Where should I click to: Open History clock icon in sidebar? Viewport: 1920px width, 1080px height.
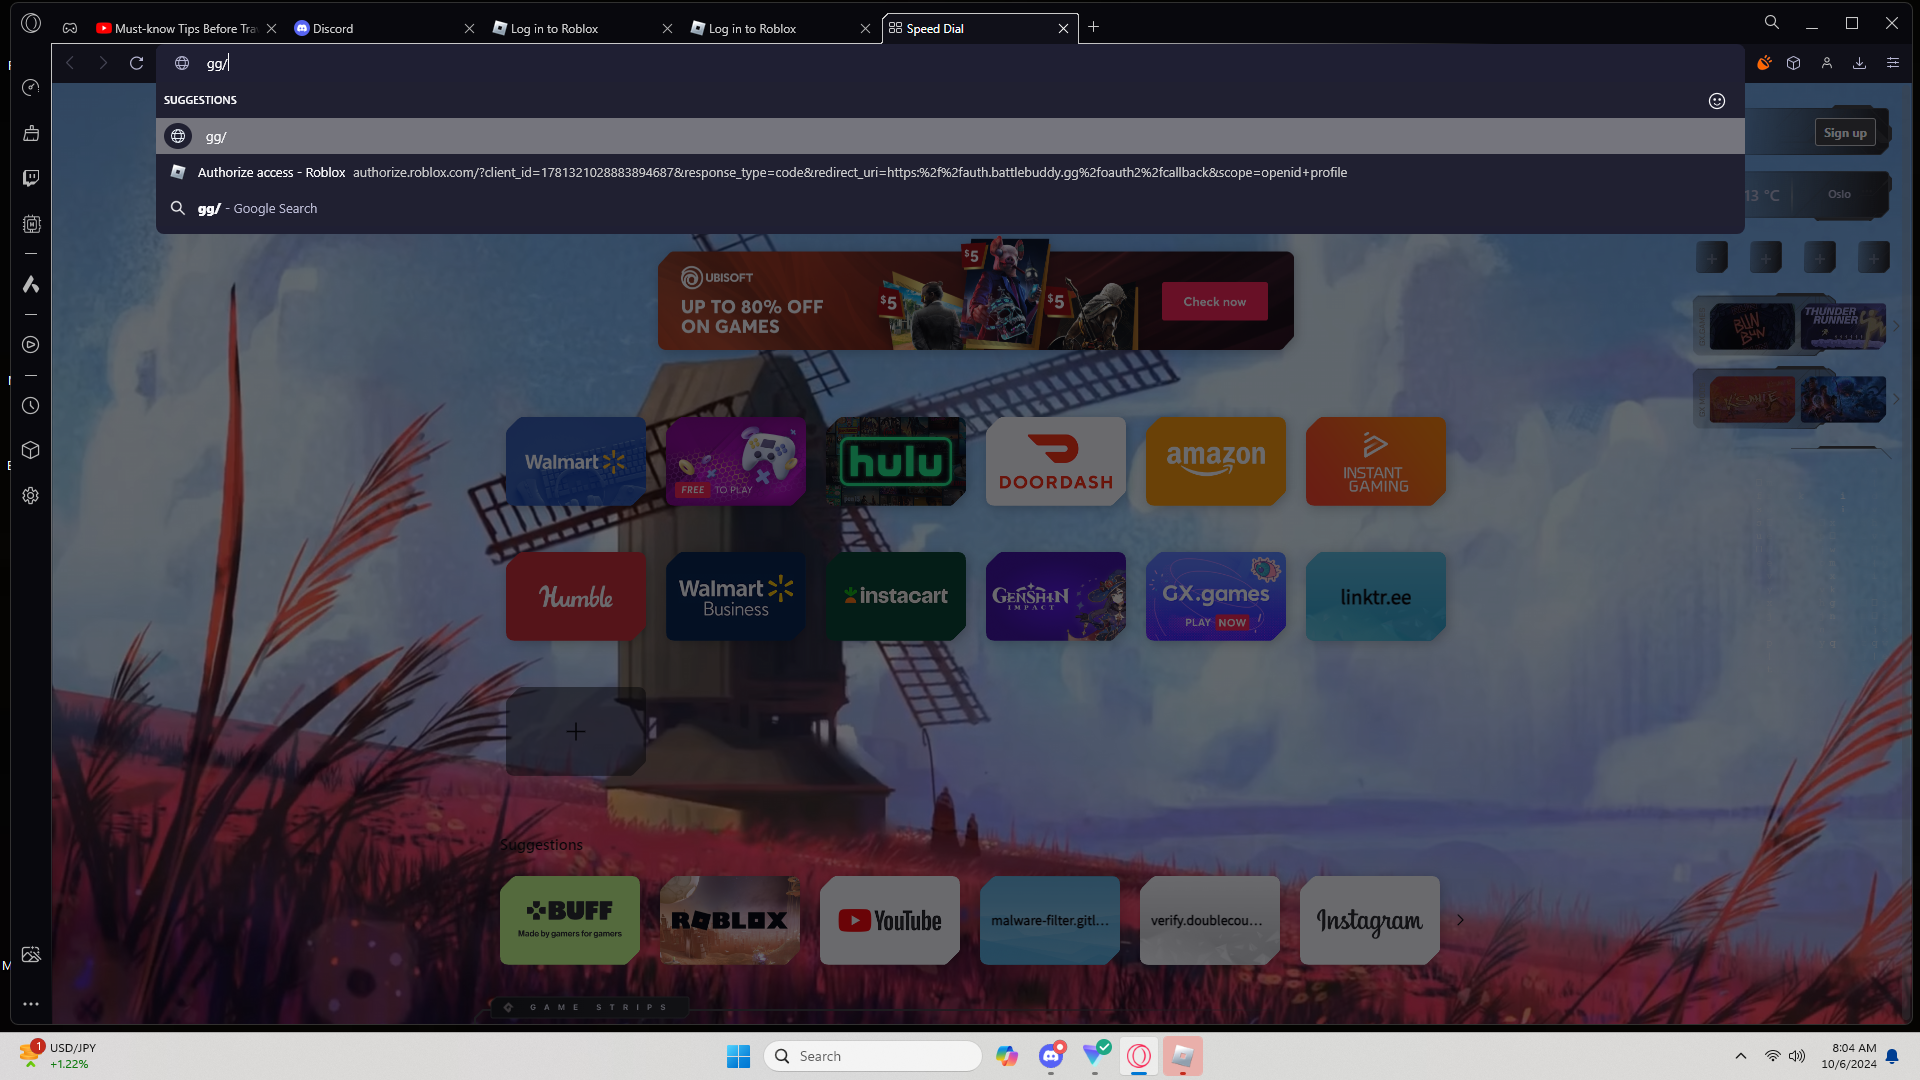click(x=31, y=406)
